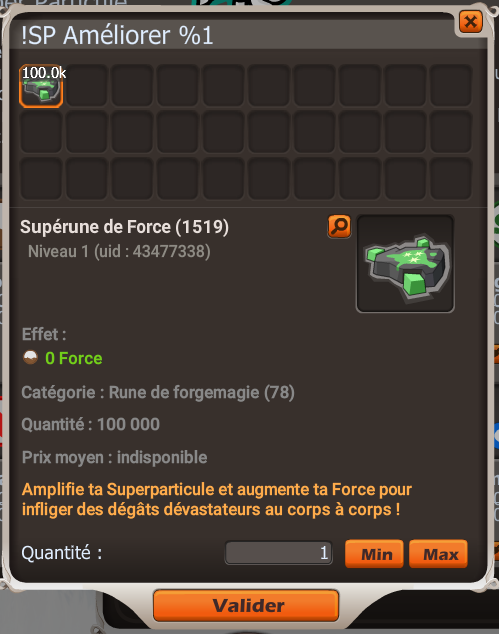
Task: Click the 100.0k quantity label on the rune
Action: pyautogui.click(x=44, y=73)
